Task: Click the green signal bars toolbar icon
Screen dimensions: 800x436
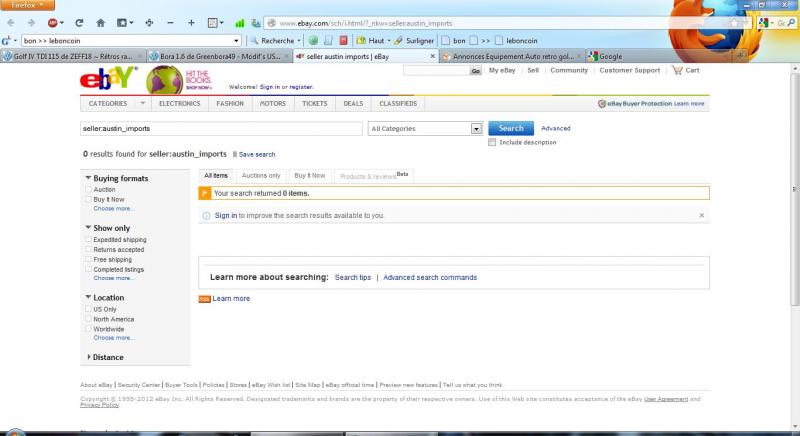Action: tap(240, 23)
